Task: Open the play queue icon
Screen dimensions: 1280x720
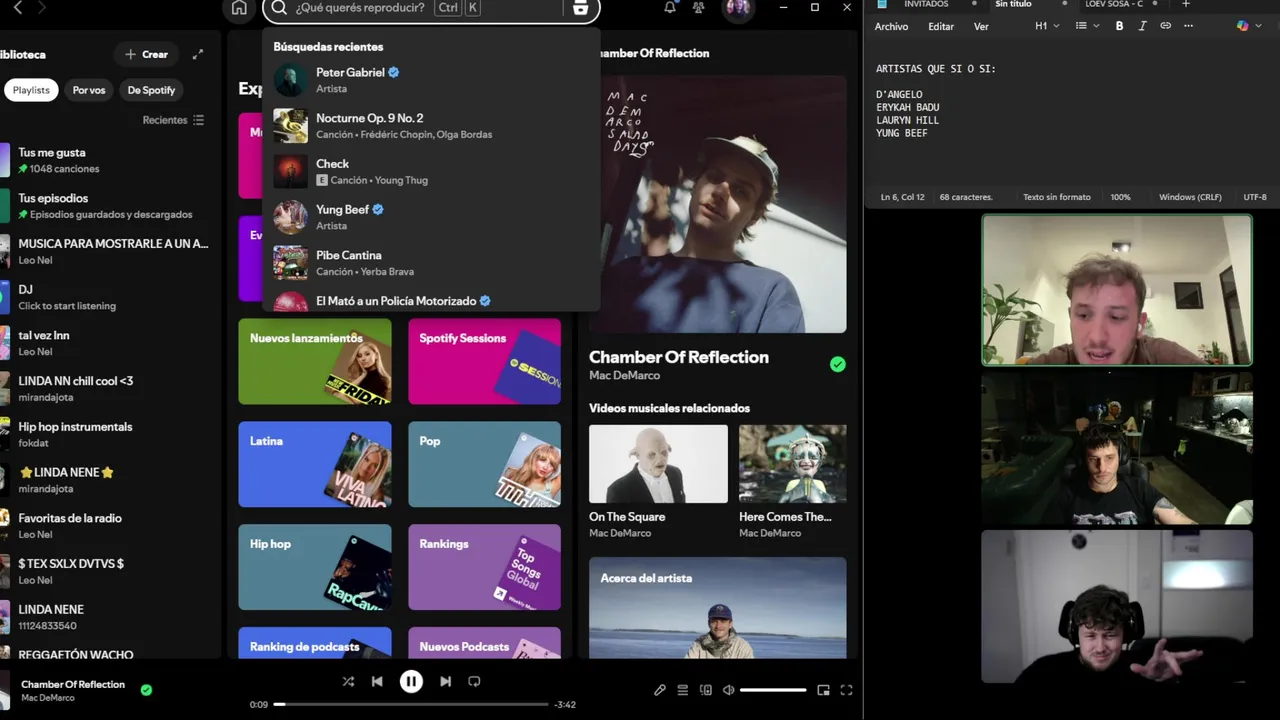Action: [x=683, y=690]
